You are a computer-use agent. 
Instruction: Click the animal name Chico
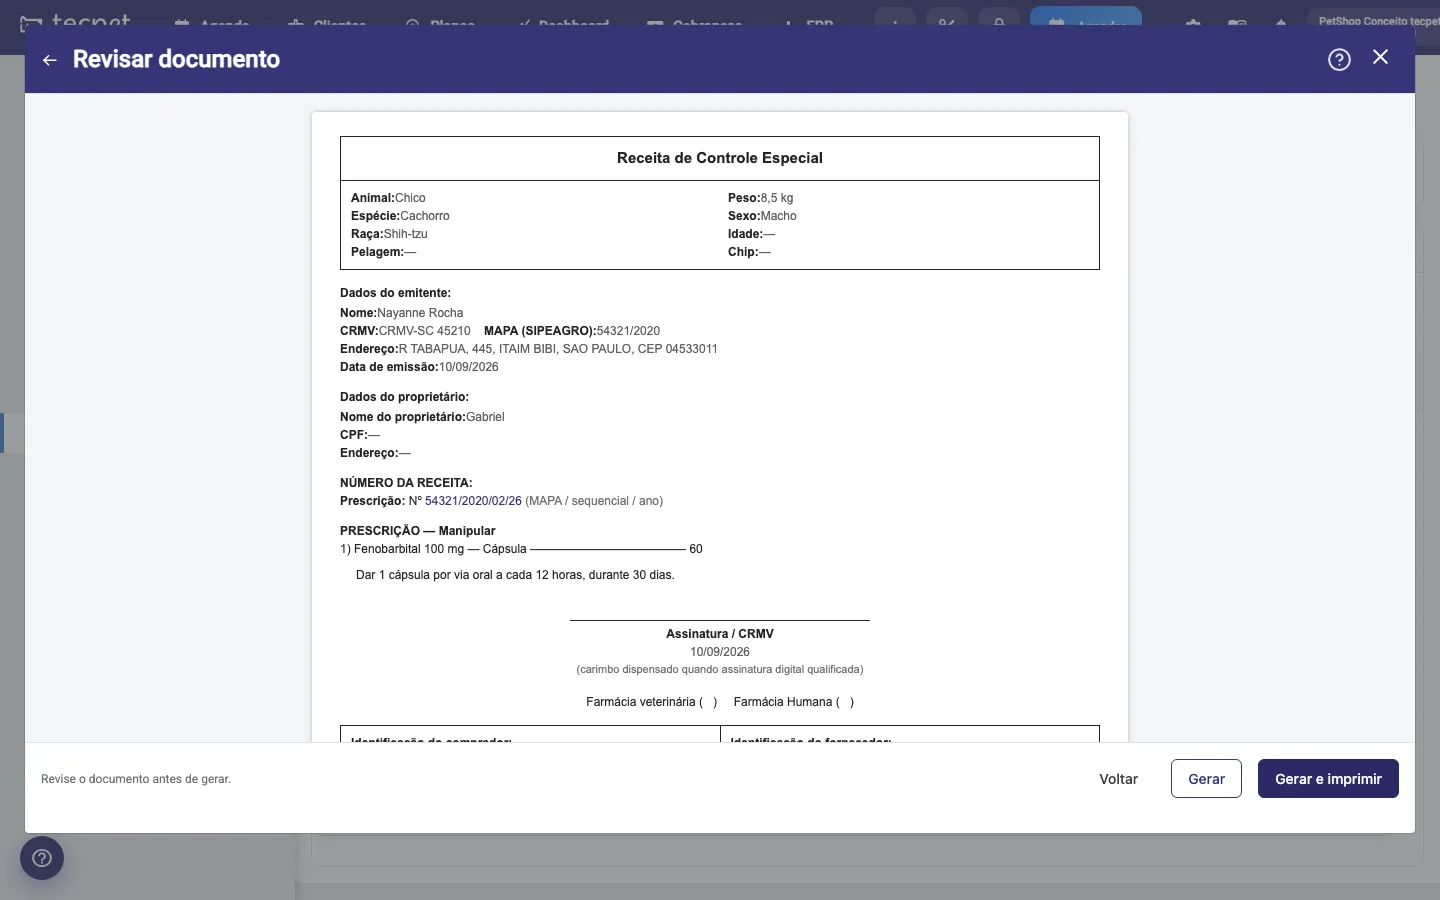pyautogui.click(x=410, y=198)
